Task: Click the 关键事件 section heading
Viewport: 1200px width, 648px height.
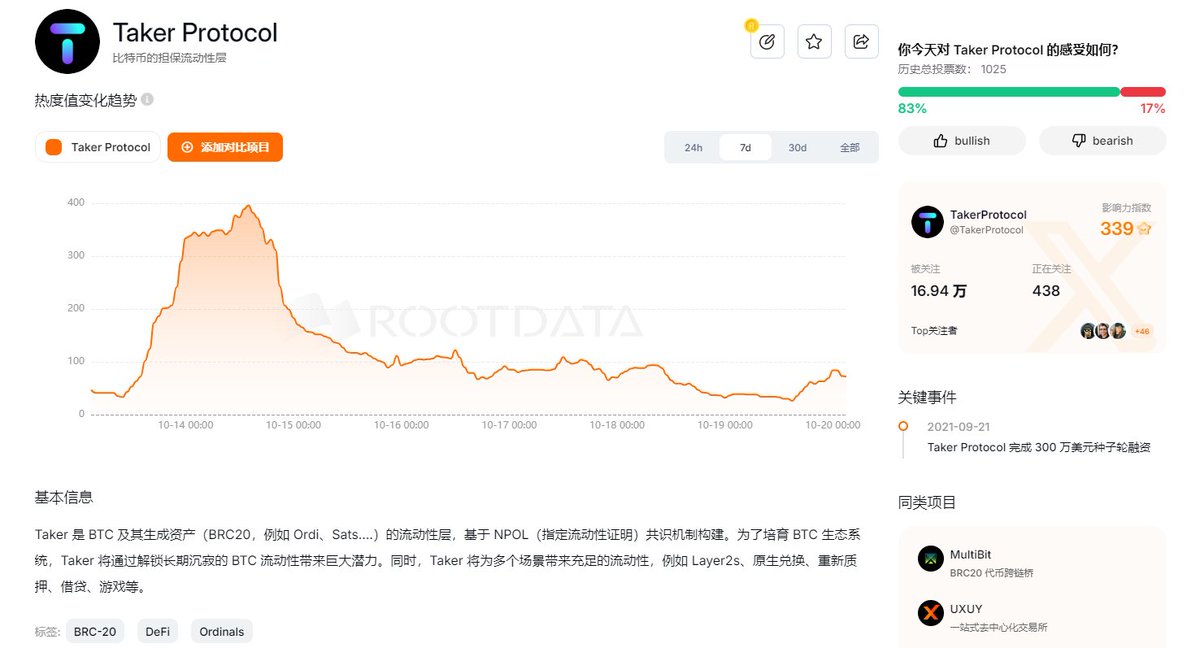Action: (927, 397)
